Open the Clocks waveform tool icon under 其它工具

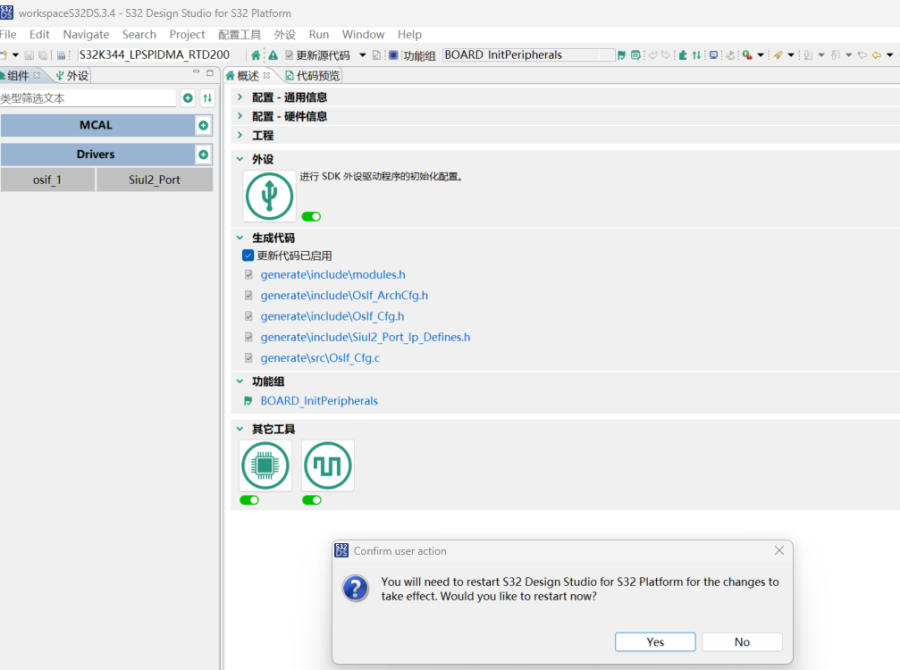click(328, 465)
